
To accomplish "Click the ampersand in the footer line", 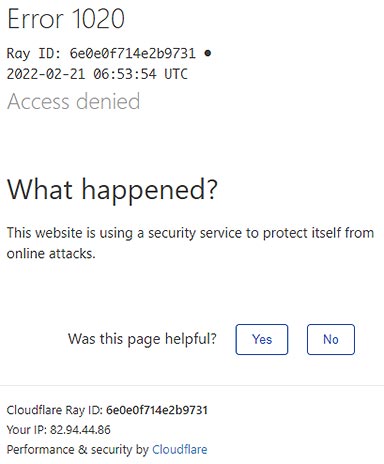I will pos(82,449).
